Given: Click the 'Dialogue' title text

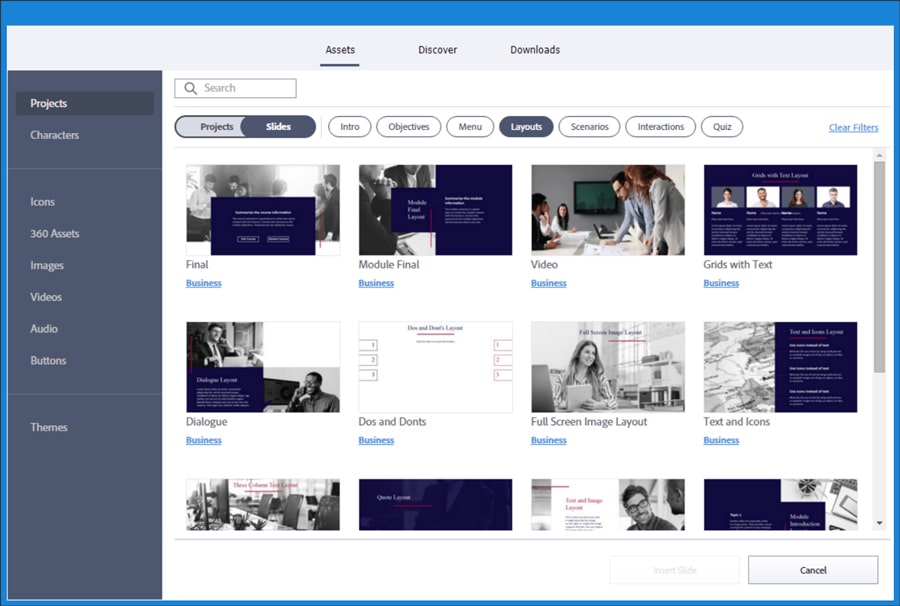Looking at the screenshot, I should pos(207,422).
